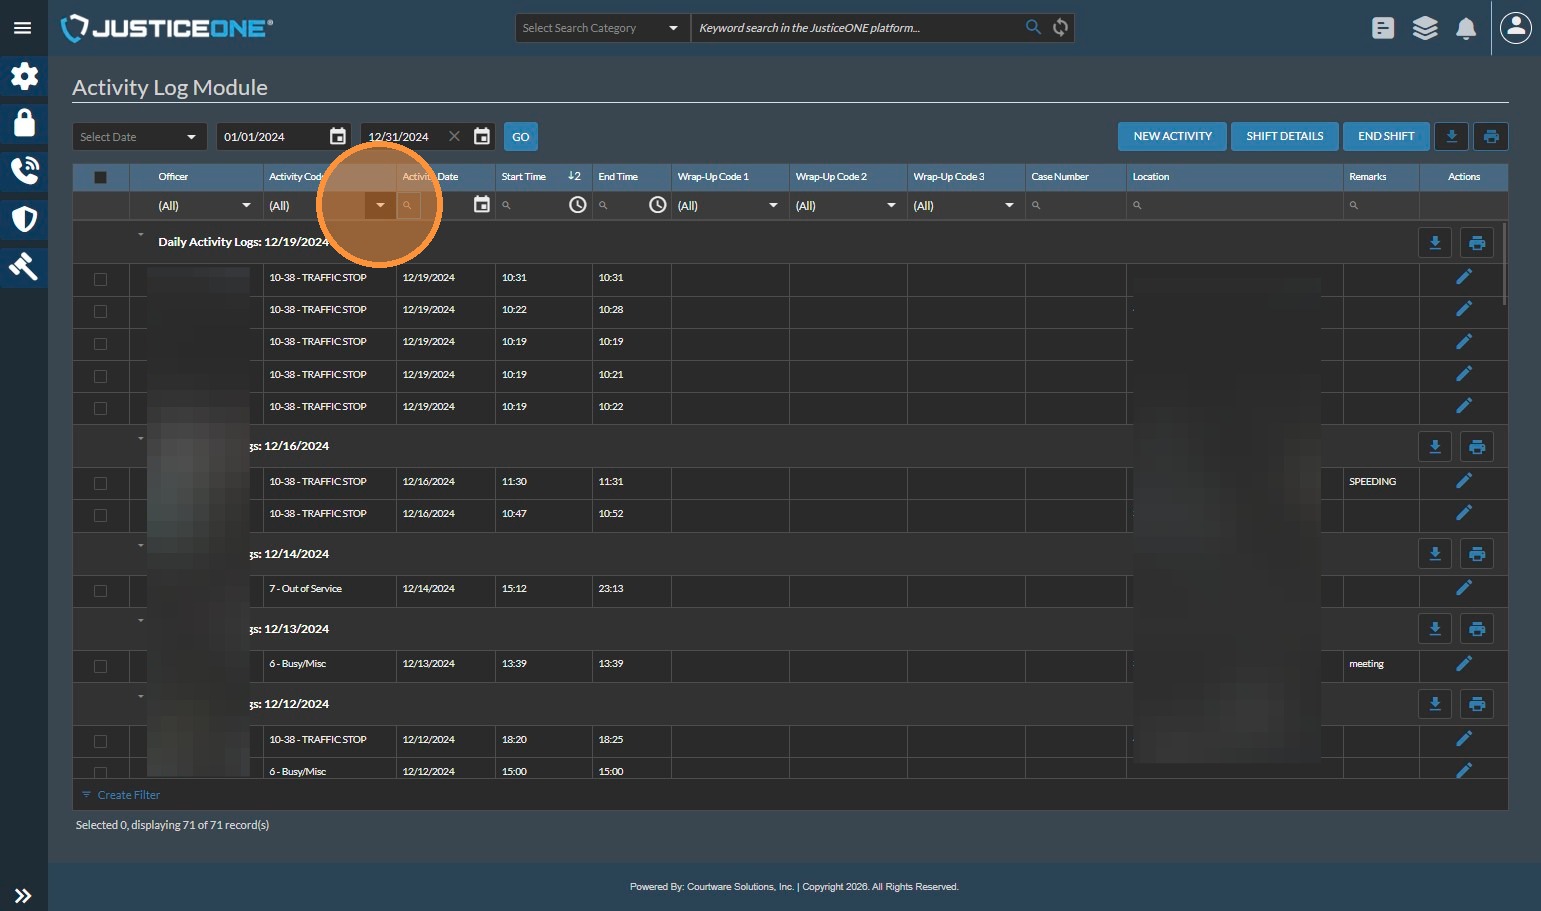Open the Wrap-Up Code 1 filter dropdown
The width and height of the screenshot is (1541, 911).
click(729, 206)
